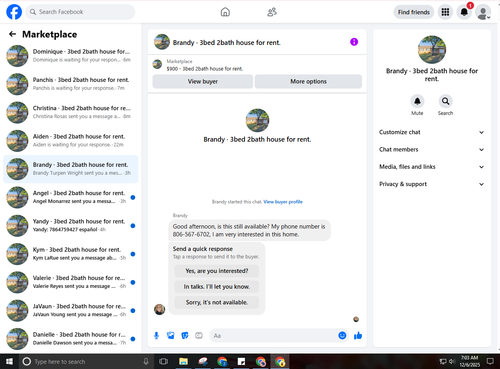Click the View buyer button

click(x=203, y=81)
